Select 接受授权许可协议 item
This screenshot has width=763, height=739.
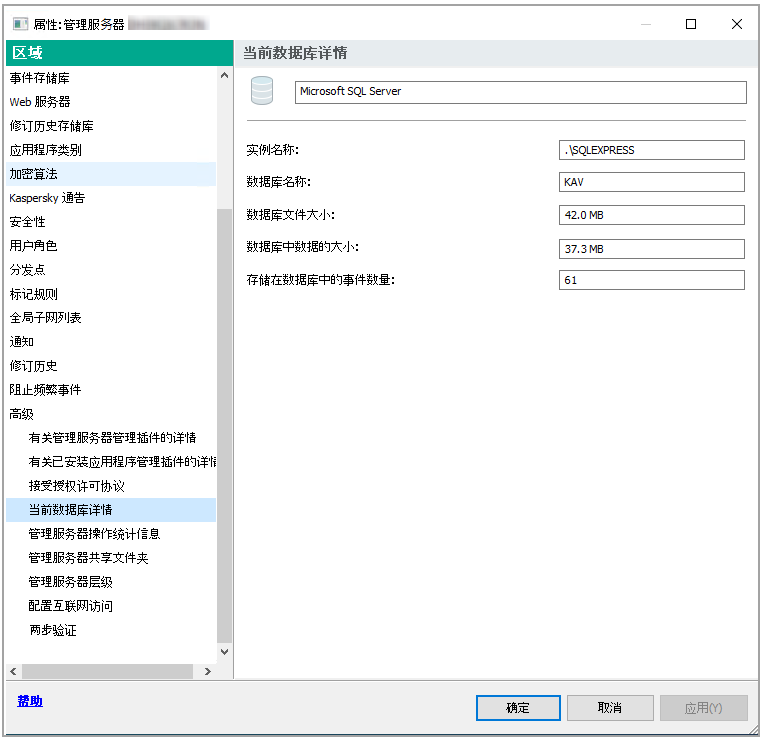pyautogui.click(x=111, y=486)
